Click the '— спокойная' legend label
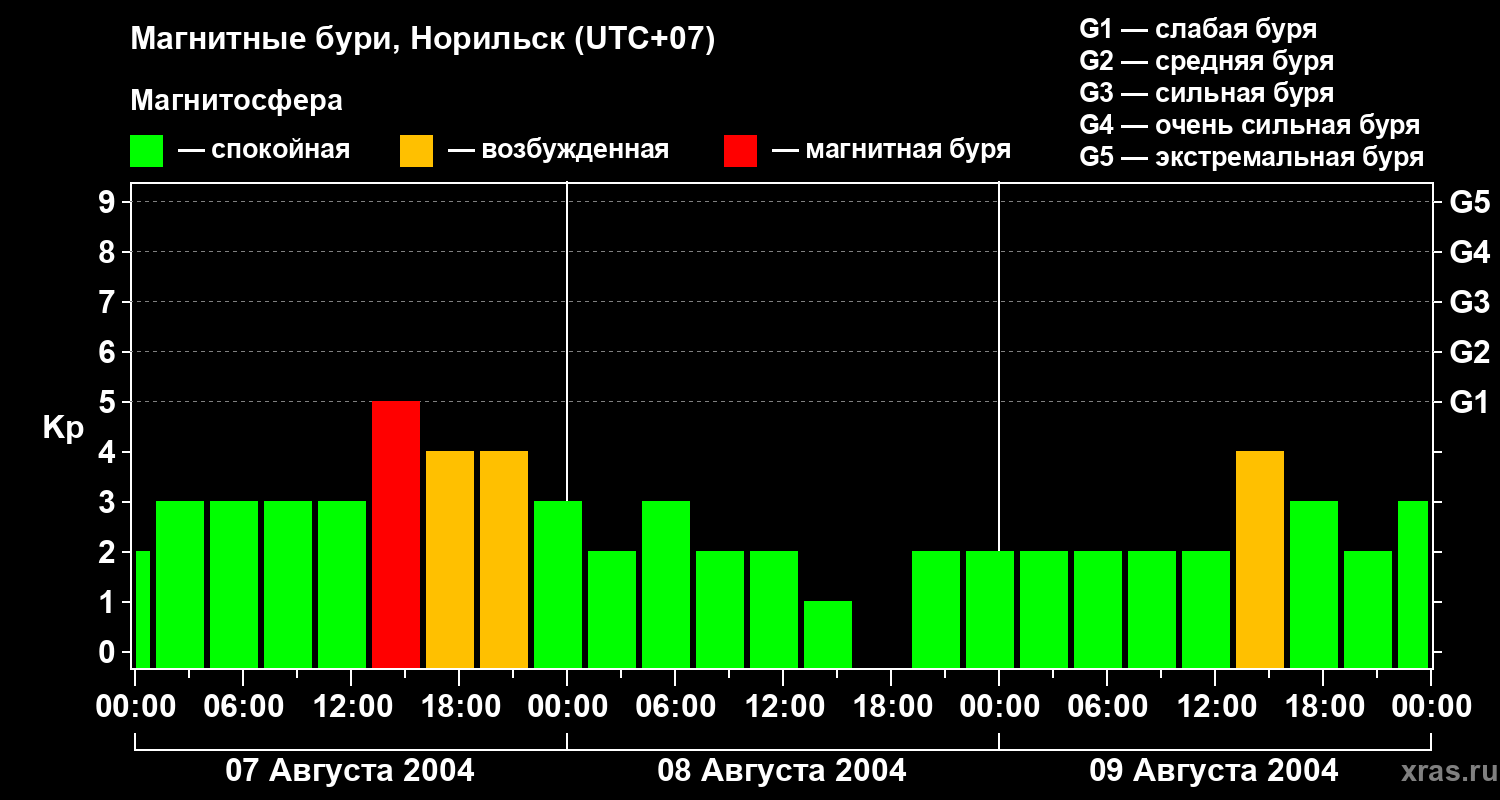1500x800 pixels. pos(264,150)
